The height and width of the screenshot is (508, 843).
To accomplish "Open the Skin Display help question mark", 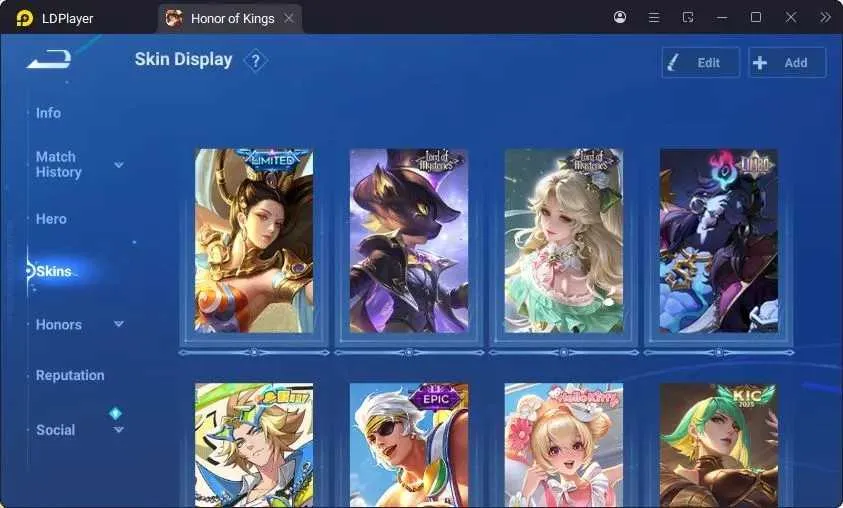I will point(256,61).
